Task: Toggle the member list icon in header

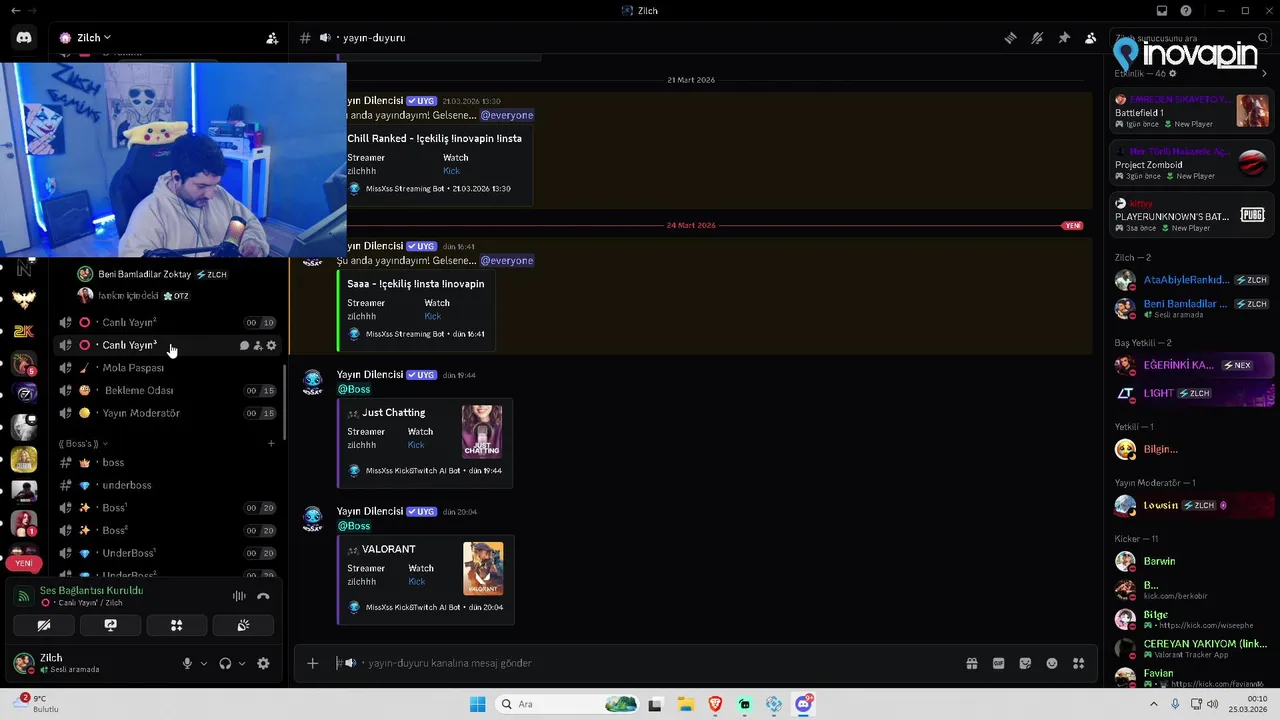Action: [1091, 38]
